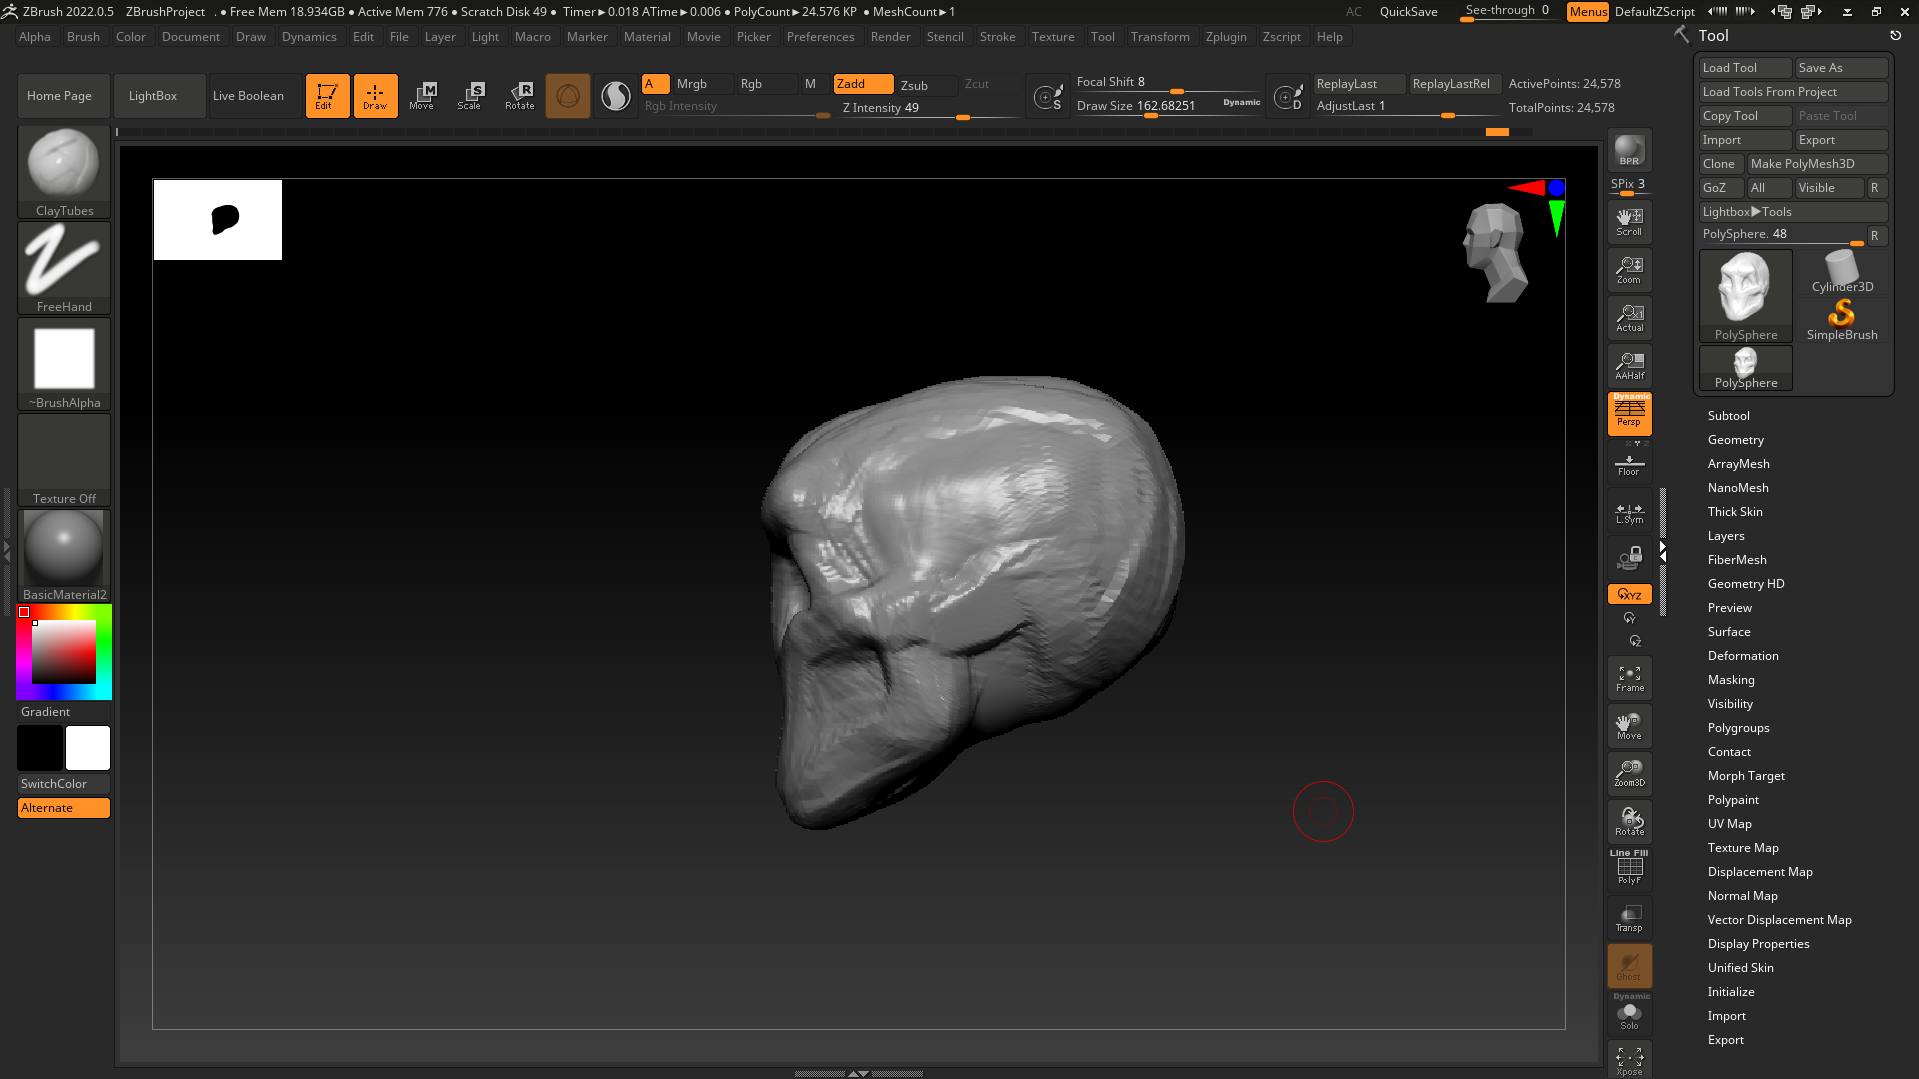The width and height of the screenshot is (1919, 1079).
Task: Select the Rotate tool in top shelf
Action: 520,96
